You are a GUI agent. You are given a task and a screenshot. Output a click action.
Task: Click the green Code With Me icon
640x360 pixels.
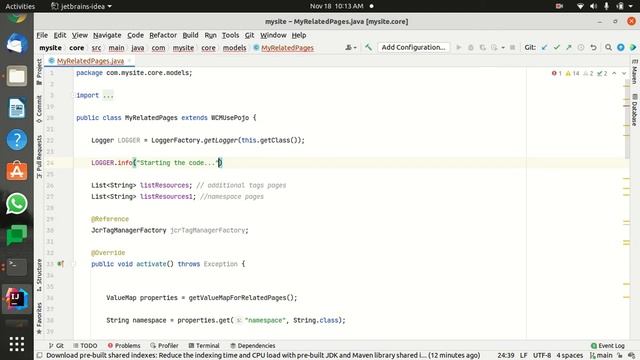633,47
